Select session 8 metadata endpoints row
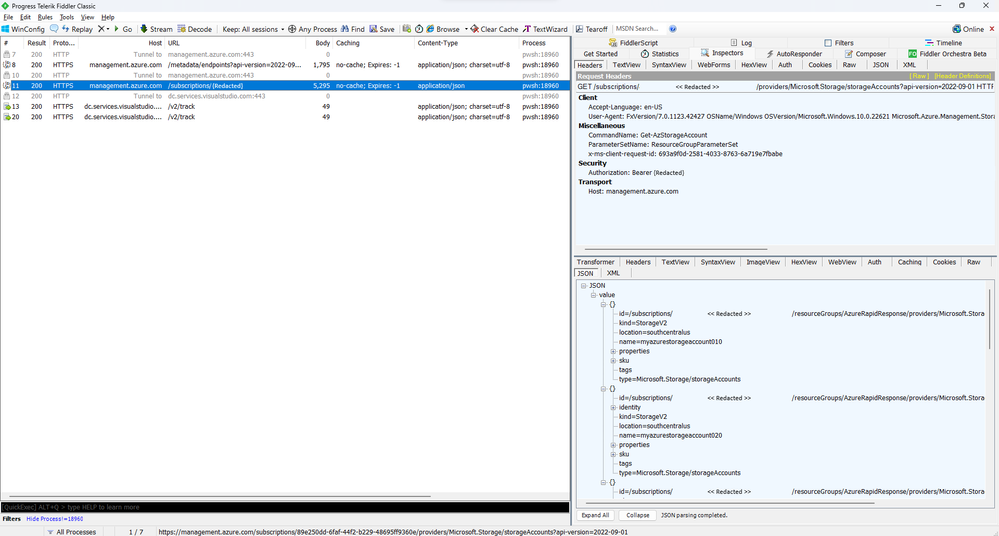 pyautogui.click(x=285, y=65)
